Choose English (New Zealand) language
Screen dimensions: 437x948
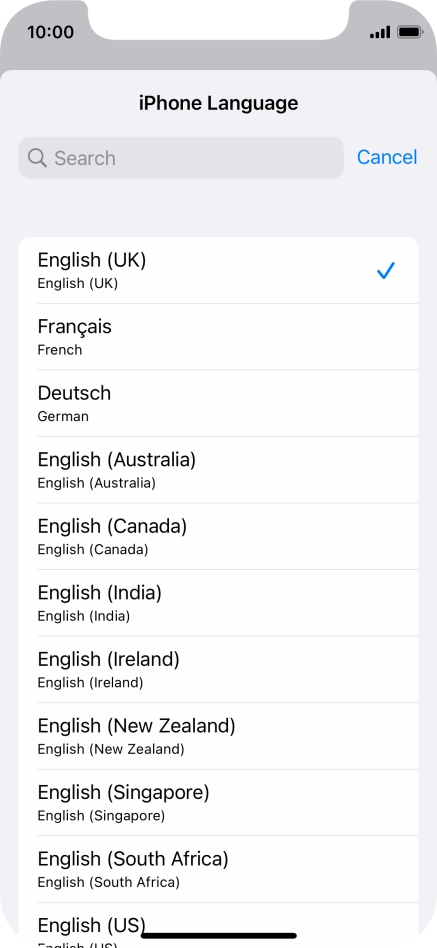218,736
